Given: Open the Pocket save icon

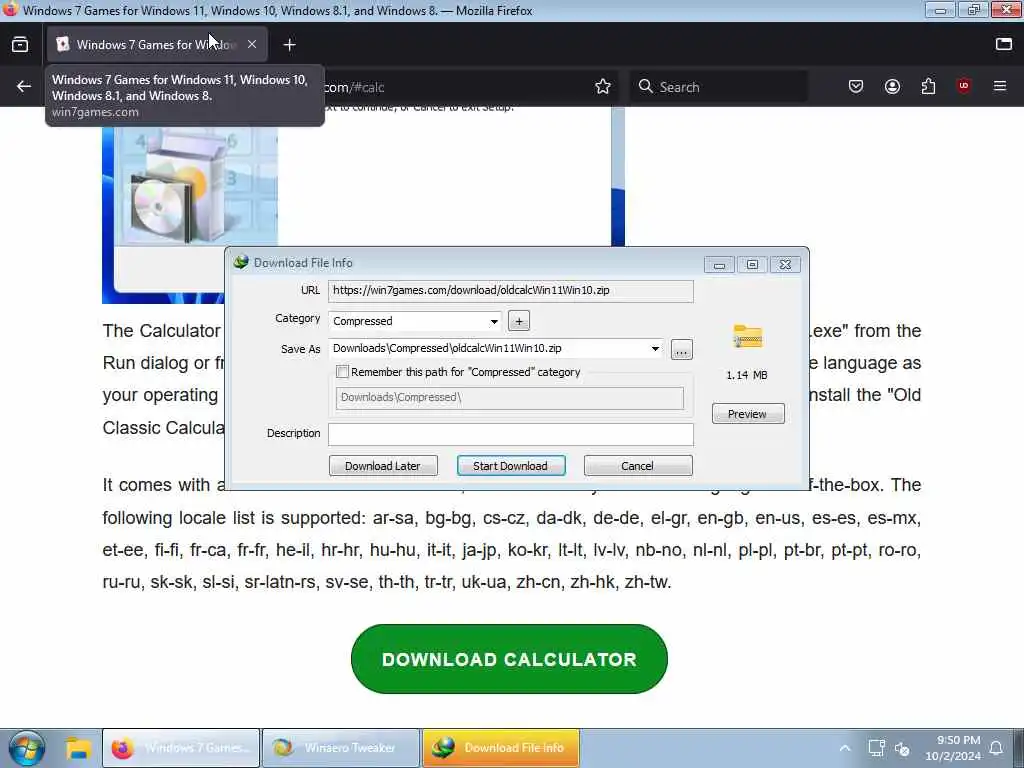Looking at the screenshot, I should click(x=856, y=86).
